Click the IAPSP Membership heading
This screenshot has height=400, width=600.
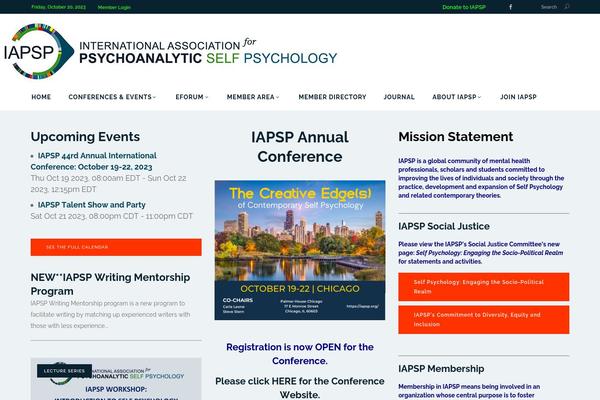click(x=441, y=369)
